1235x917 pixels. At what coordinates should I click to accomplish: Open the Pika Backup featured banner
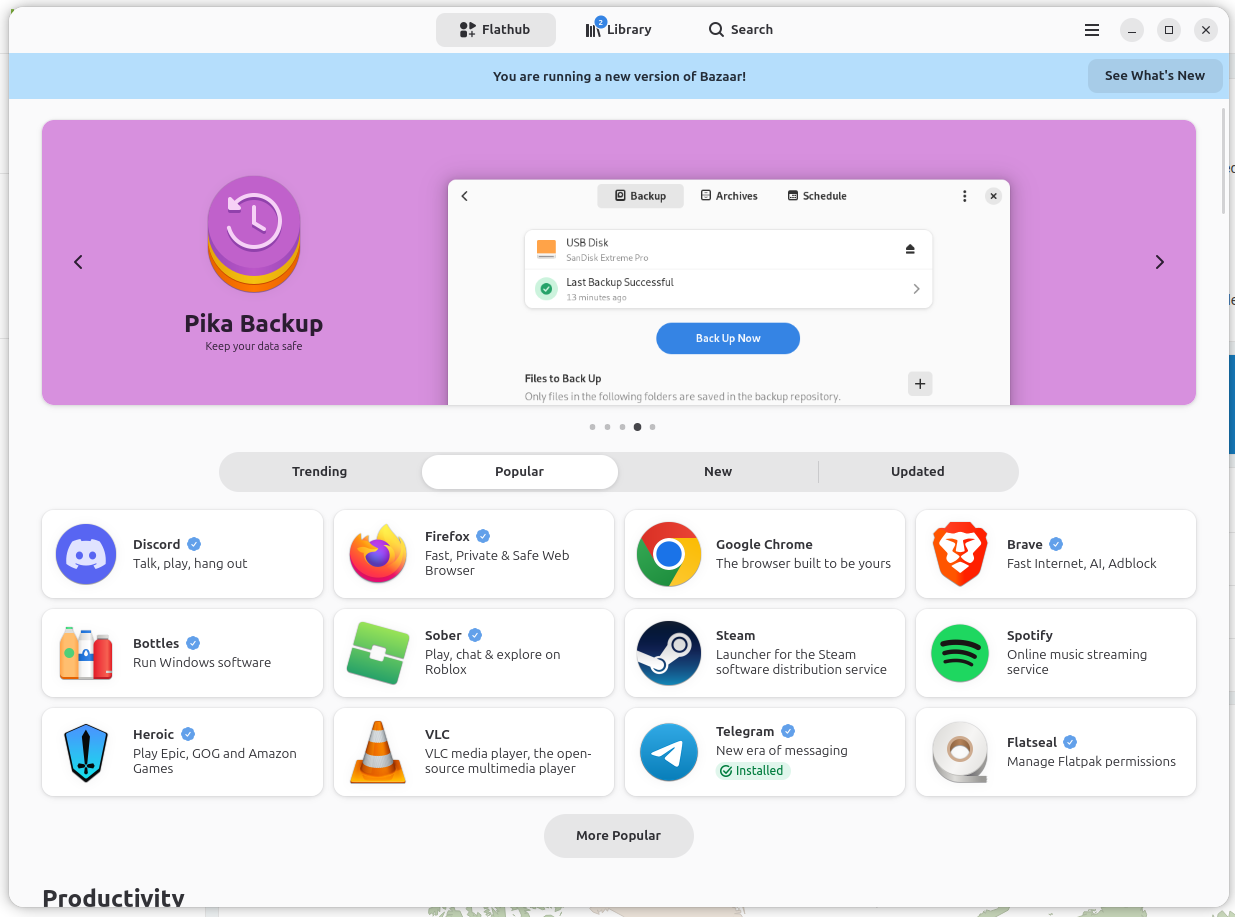point(254,264)
